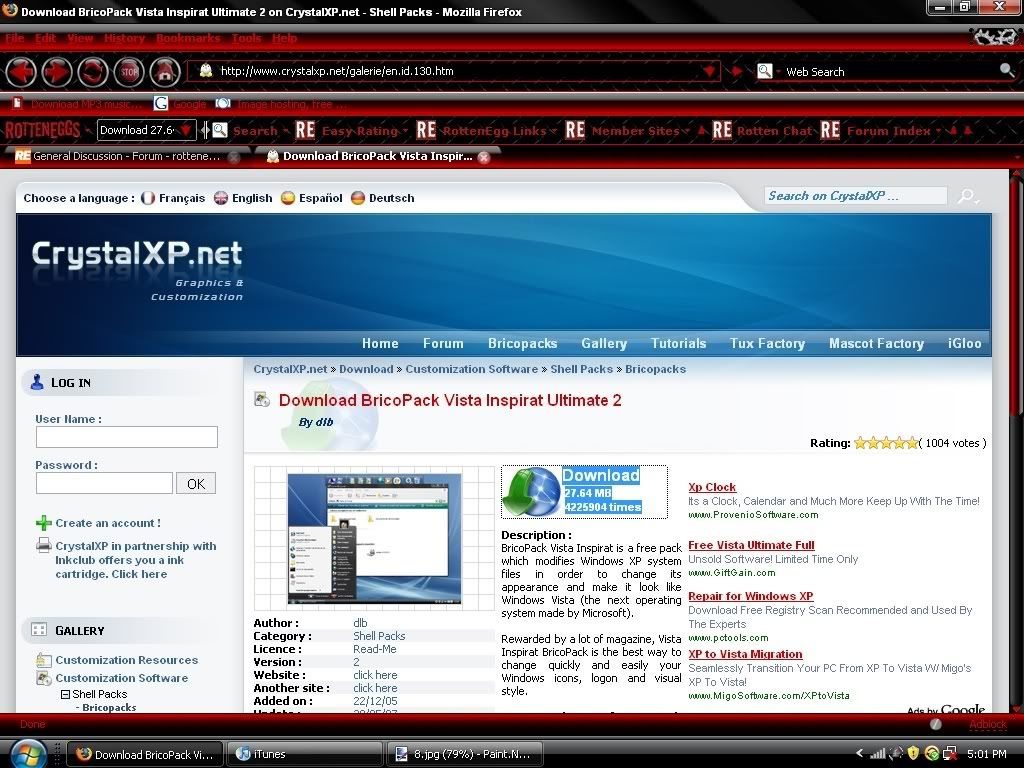Click the browser Forward arrow button
Screen dimensions: 1024x768
point(57,71)
